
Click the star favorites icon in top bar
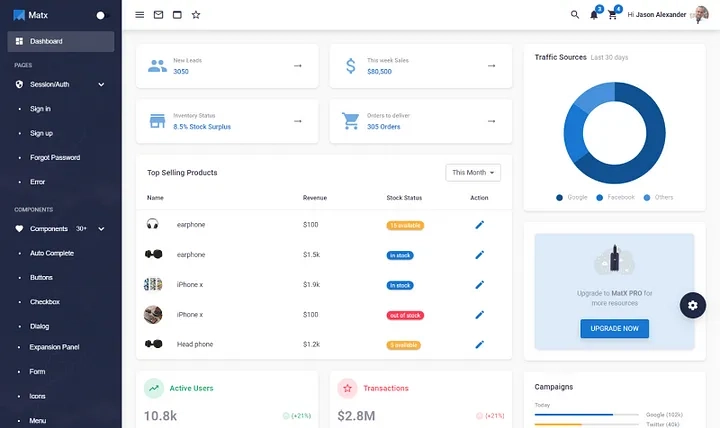[196, 15]
